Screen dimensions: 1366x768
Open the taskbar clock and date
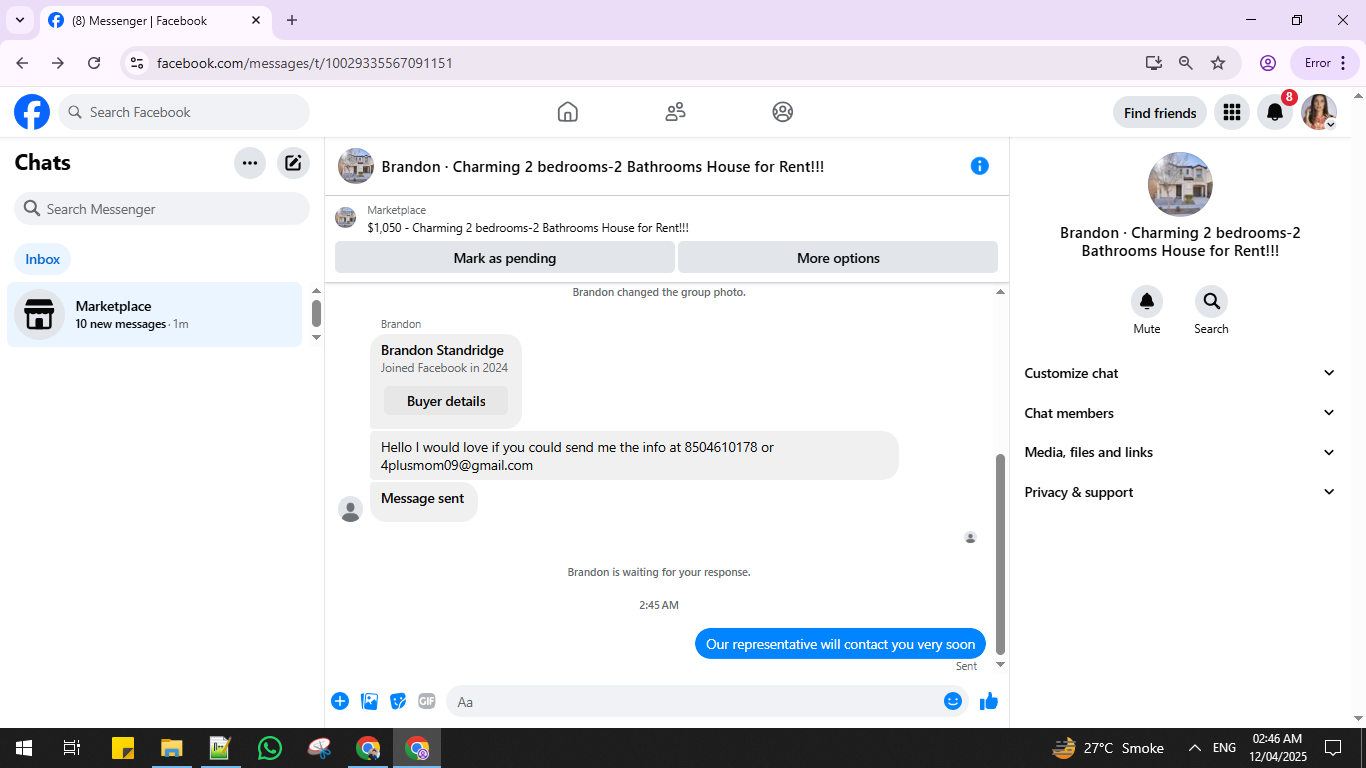1277,748
